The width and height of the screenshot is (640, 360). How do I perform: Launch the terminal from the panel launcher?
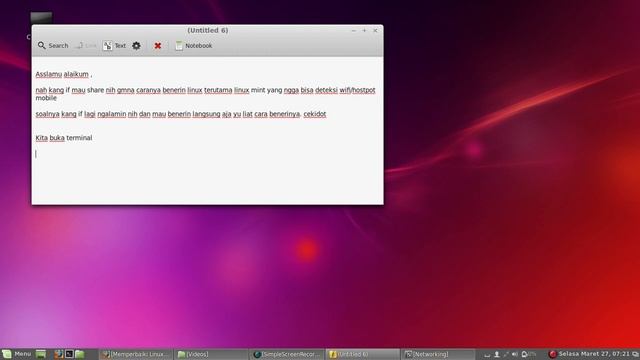pos(69,354)
